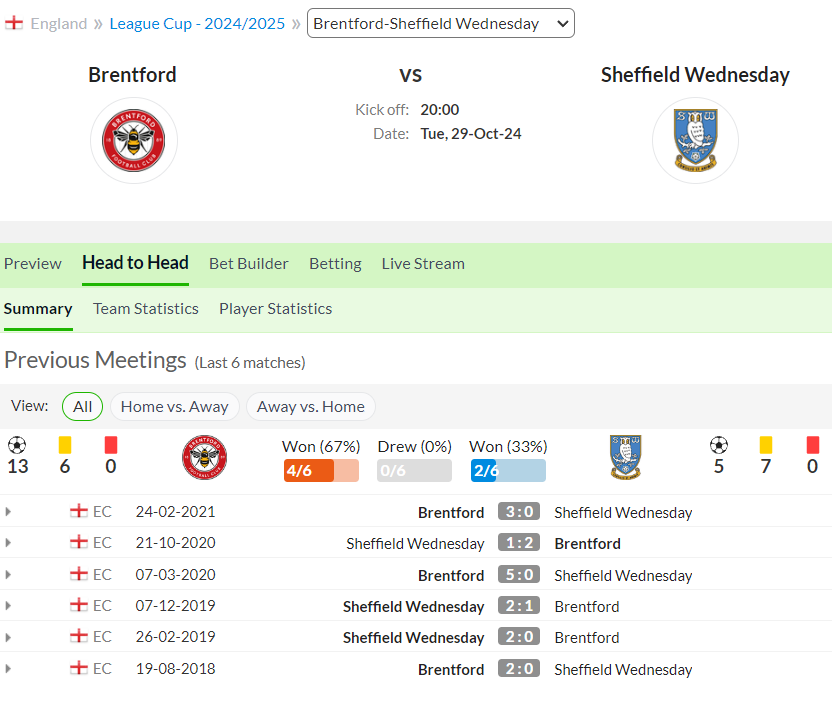Select Home vs. Away view filter

(175, 406)
